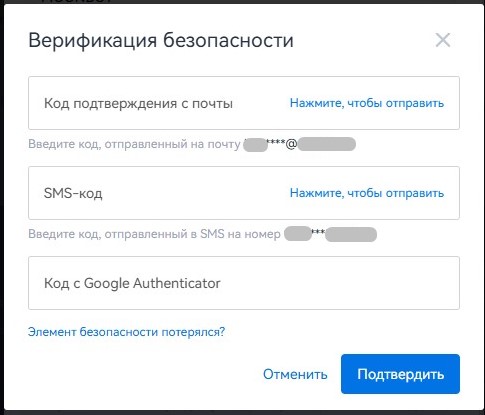Close the Верификация безопасности dialog with X
The image size is (485, 415).
[x=443, y=40]
